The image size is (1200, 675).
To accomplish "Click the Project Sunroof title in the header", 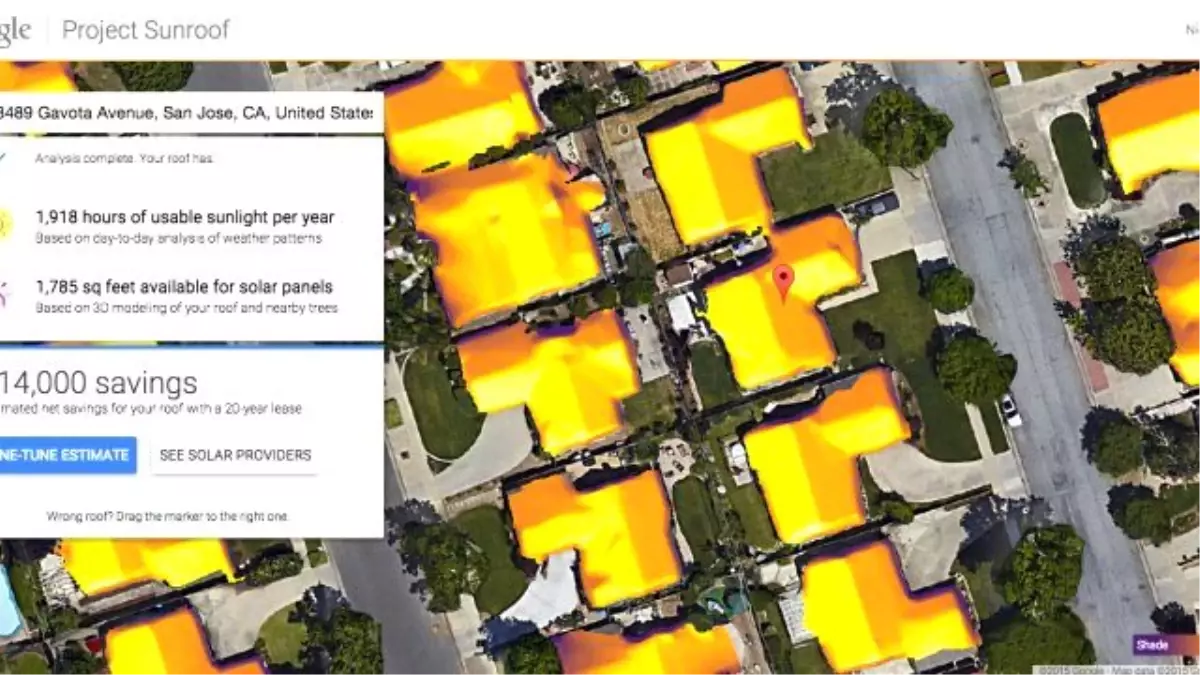I will (145, 30).
